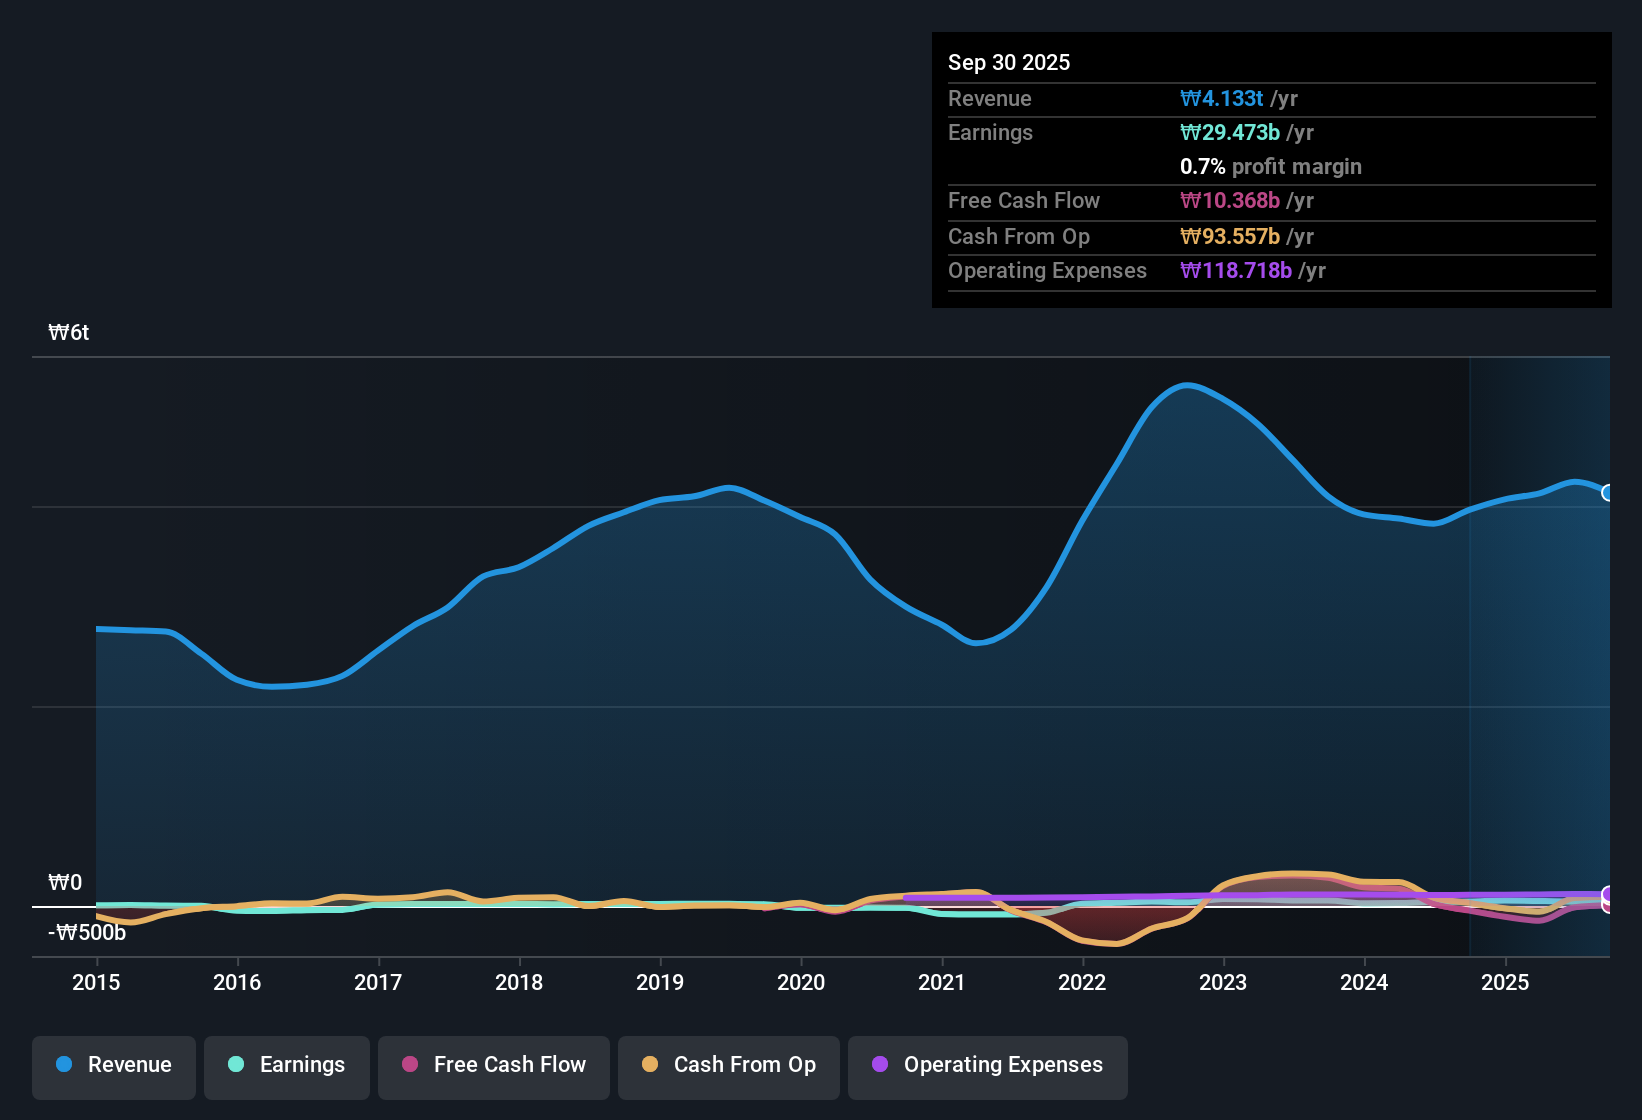The width and height of the screenshot is (1642, 1120).
Task: Click the 2023 mark on the timeline axis
Action: click(x=1223, y=983)
